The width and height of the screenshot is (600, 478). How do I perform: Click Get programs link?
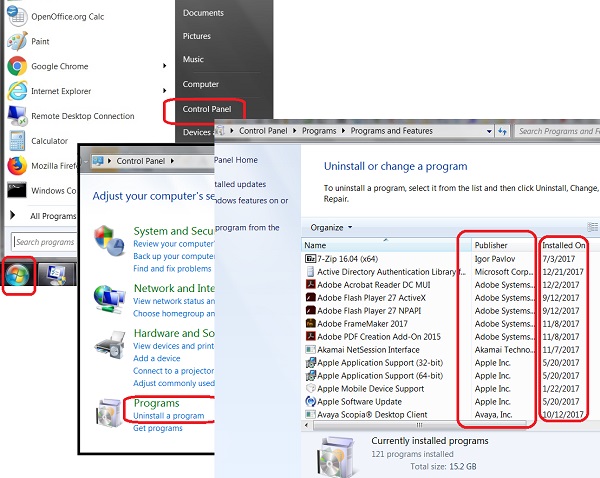point(158,428)
